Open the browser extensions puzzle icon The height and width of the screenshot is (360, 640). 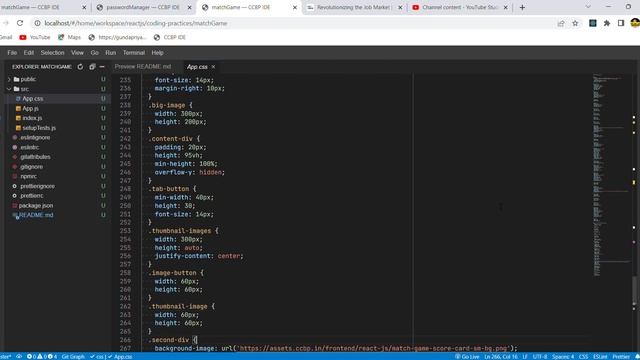607,23
